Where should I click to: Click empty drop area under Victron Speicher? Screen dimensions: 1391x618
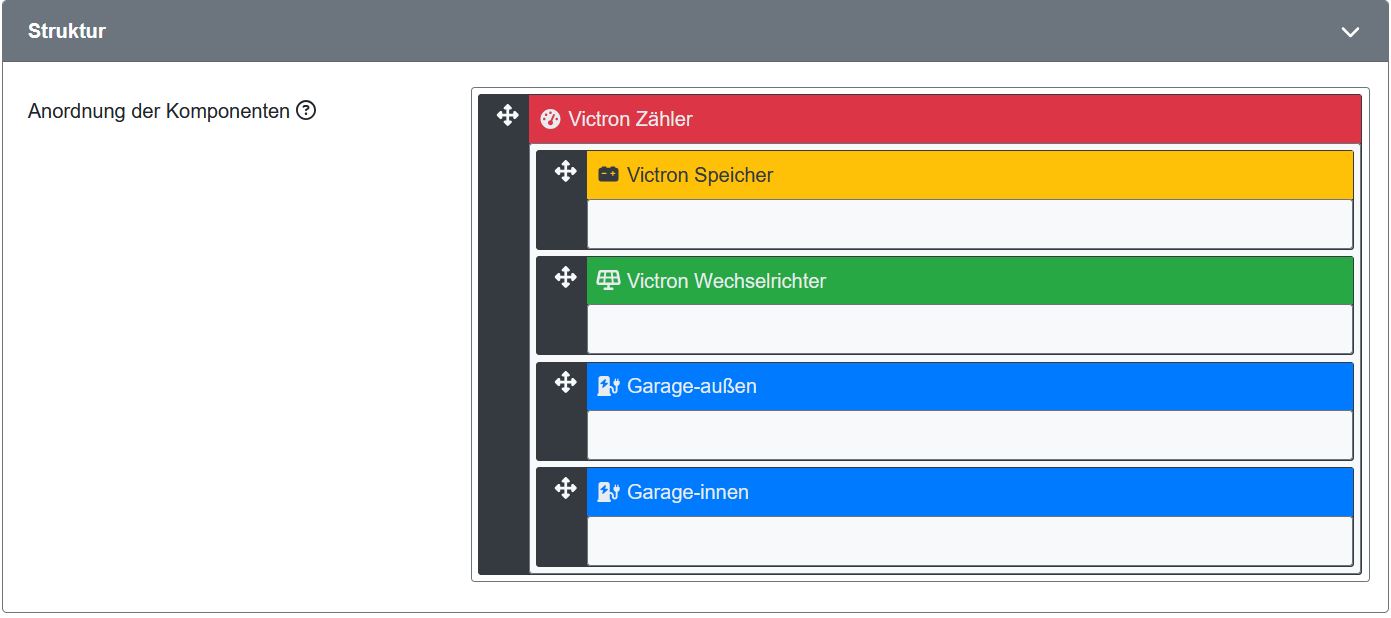tap(969, 224)
